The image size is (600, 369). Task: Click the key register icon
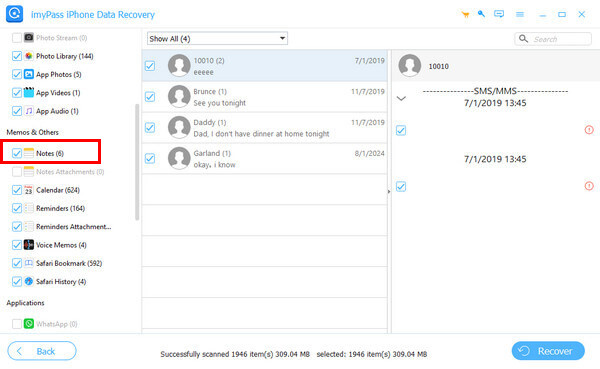click(481, 14)
